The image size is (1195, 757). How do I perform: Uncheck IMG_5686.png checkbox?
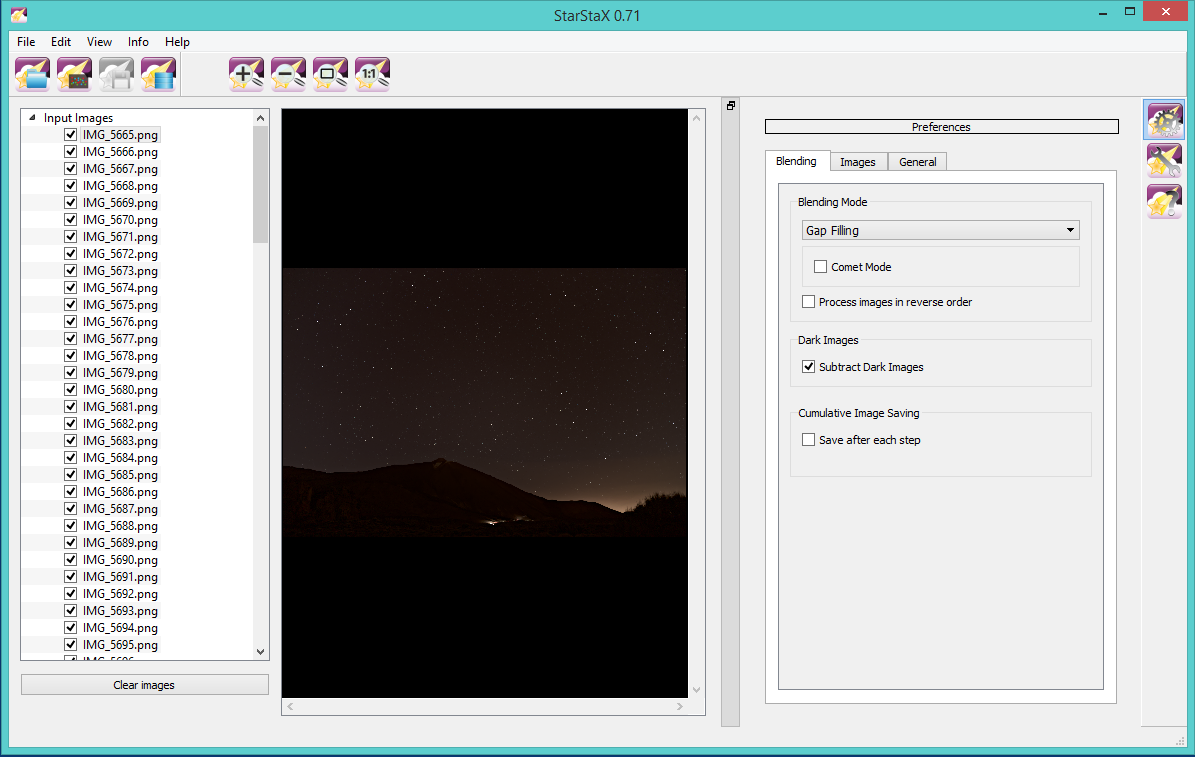[71, 492]
